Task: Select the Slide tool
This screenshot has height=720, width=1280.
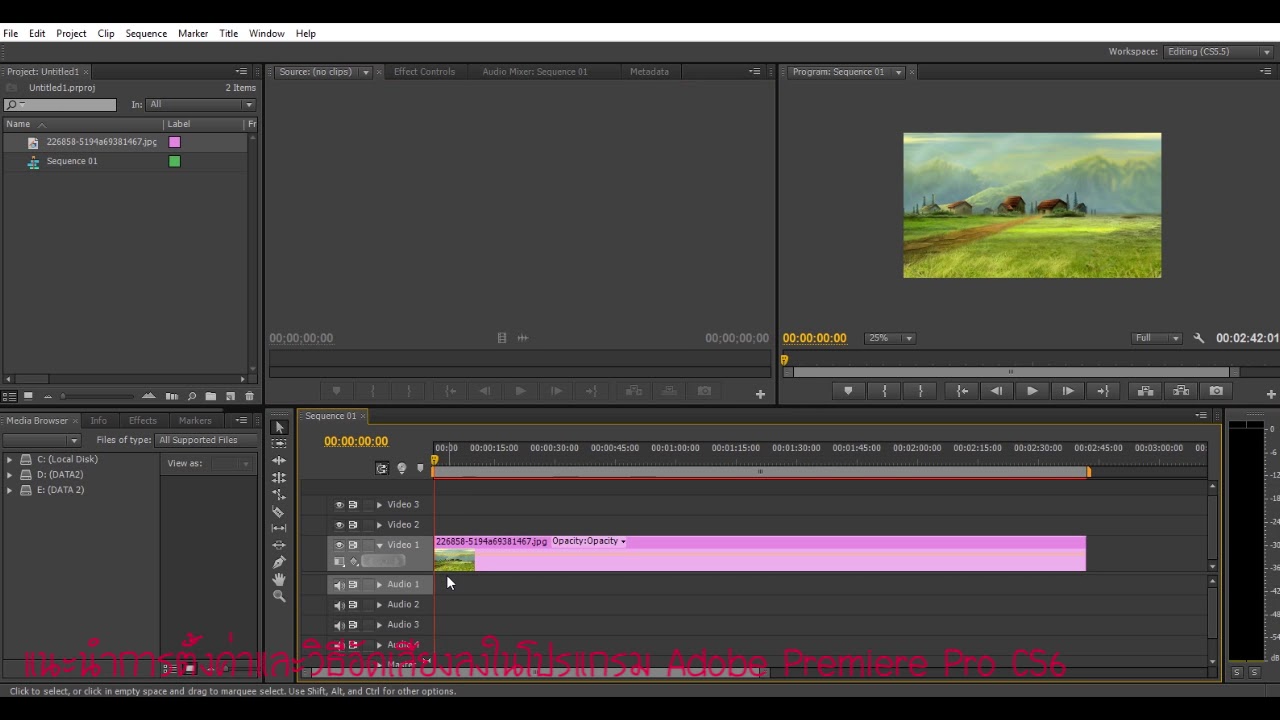Action: [279, 545]
